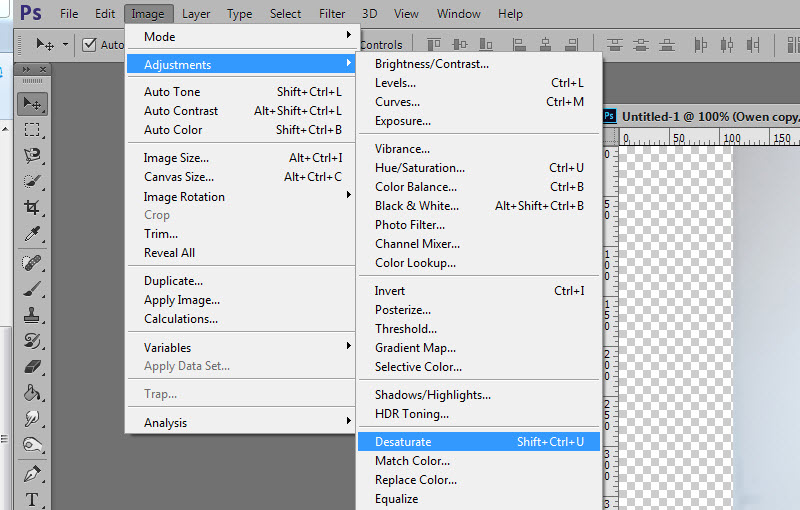800x510 pixels.
Task: Expand the Image Rotation submenu
Action: click(240, 196)
